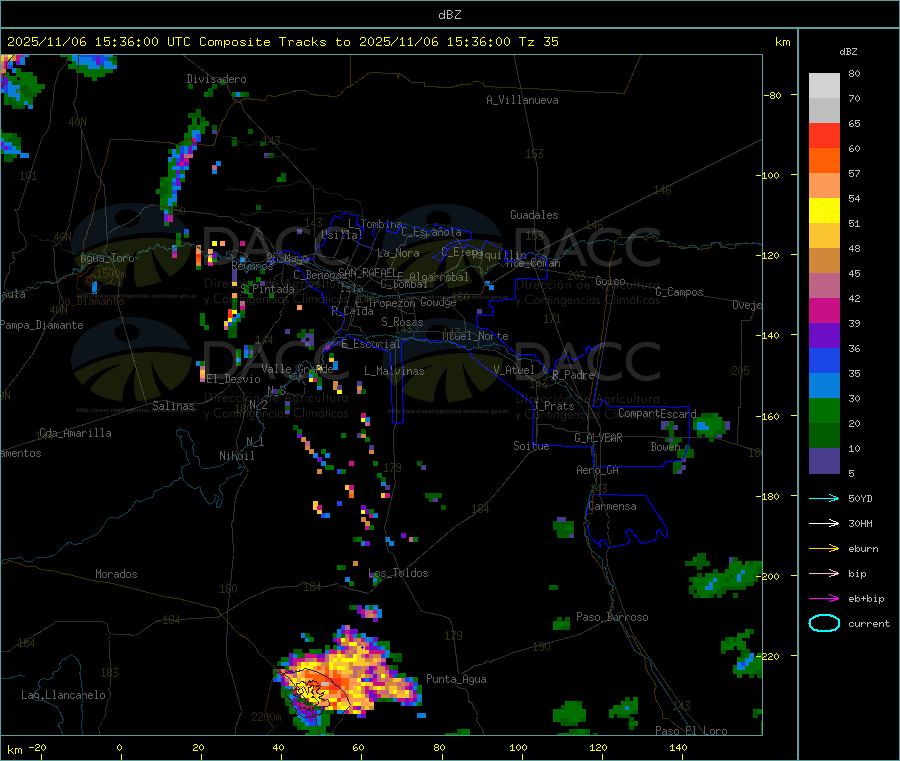
Task: Click the dBZ title at top
Action: (x=449, y=15)
